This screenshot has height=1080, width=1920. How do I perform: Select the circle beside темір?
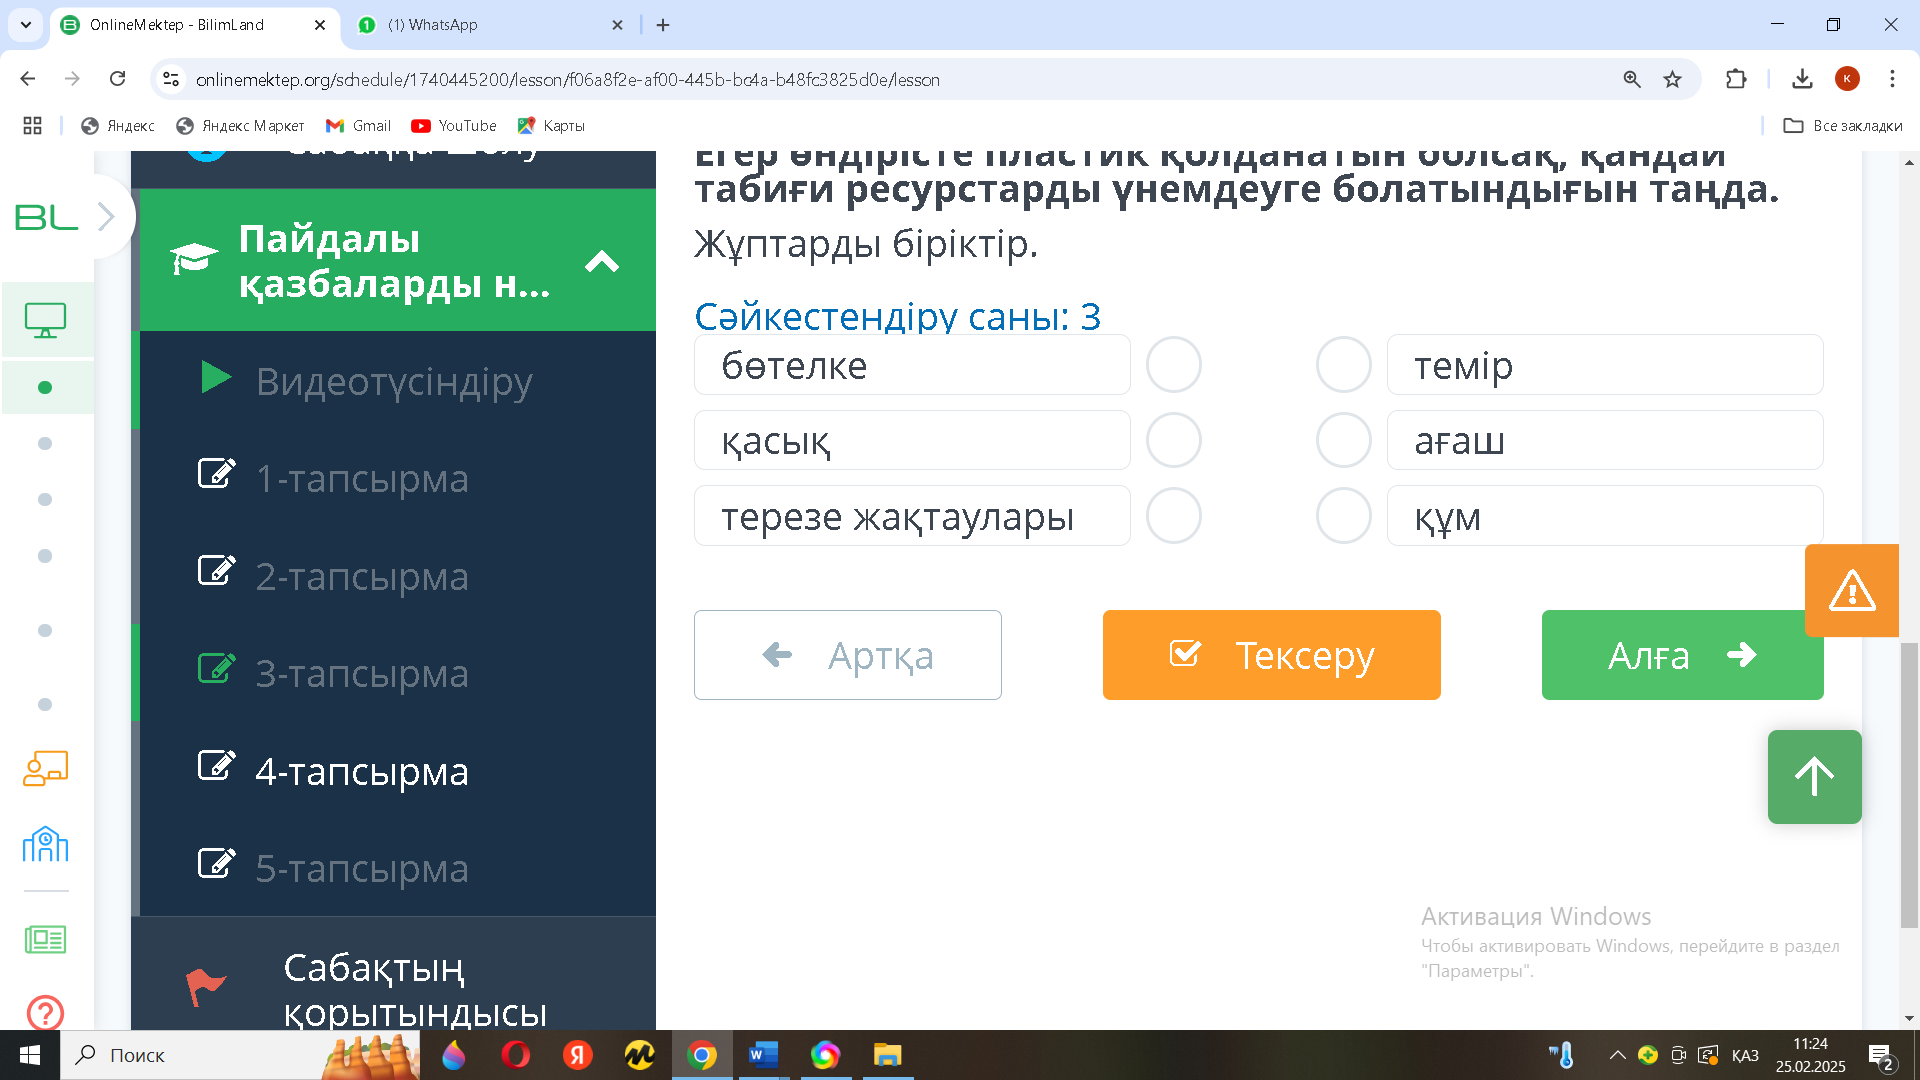(1343, 365)
